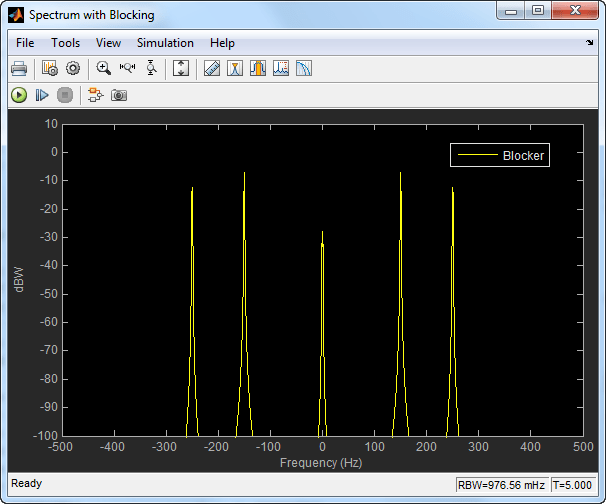
Task: Click the Print icon in toolbar
Action: point(18,69)
